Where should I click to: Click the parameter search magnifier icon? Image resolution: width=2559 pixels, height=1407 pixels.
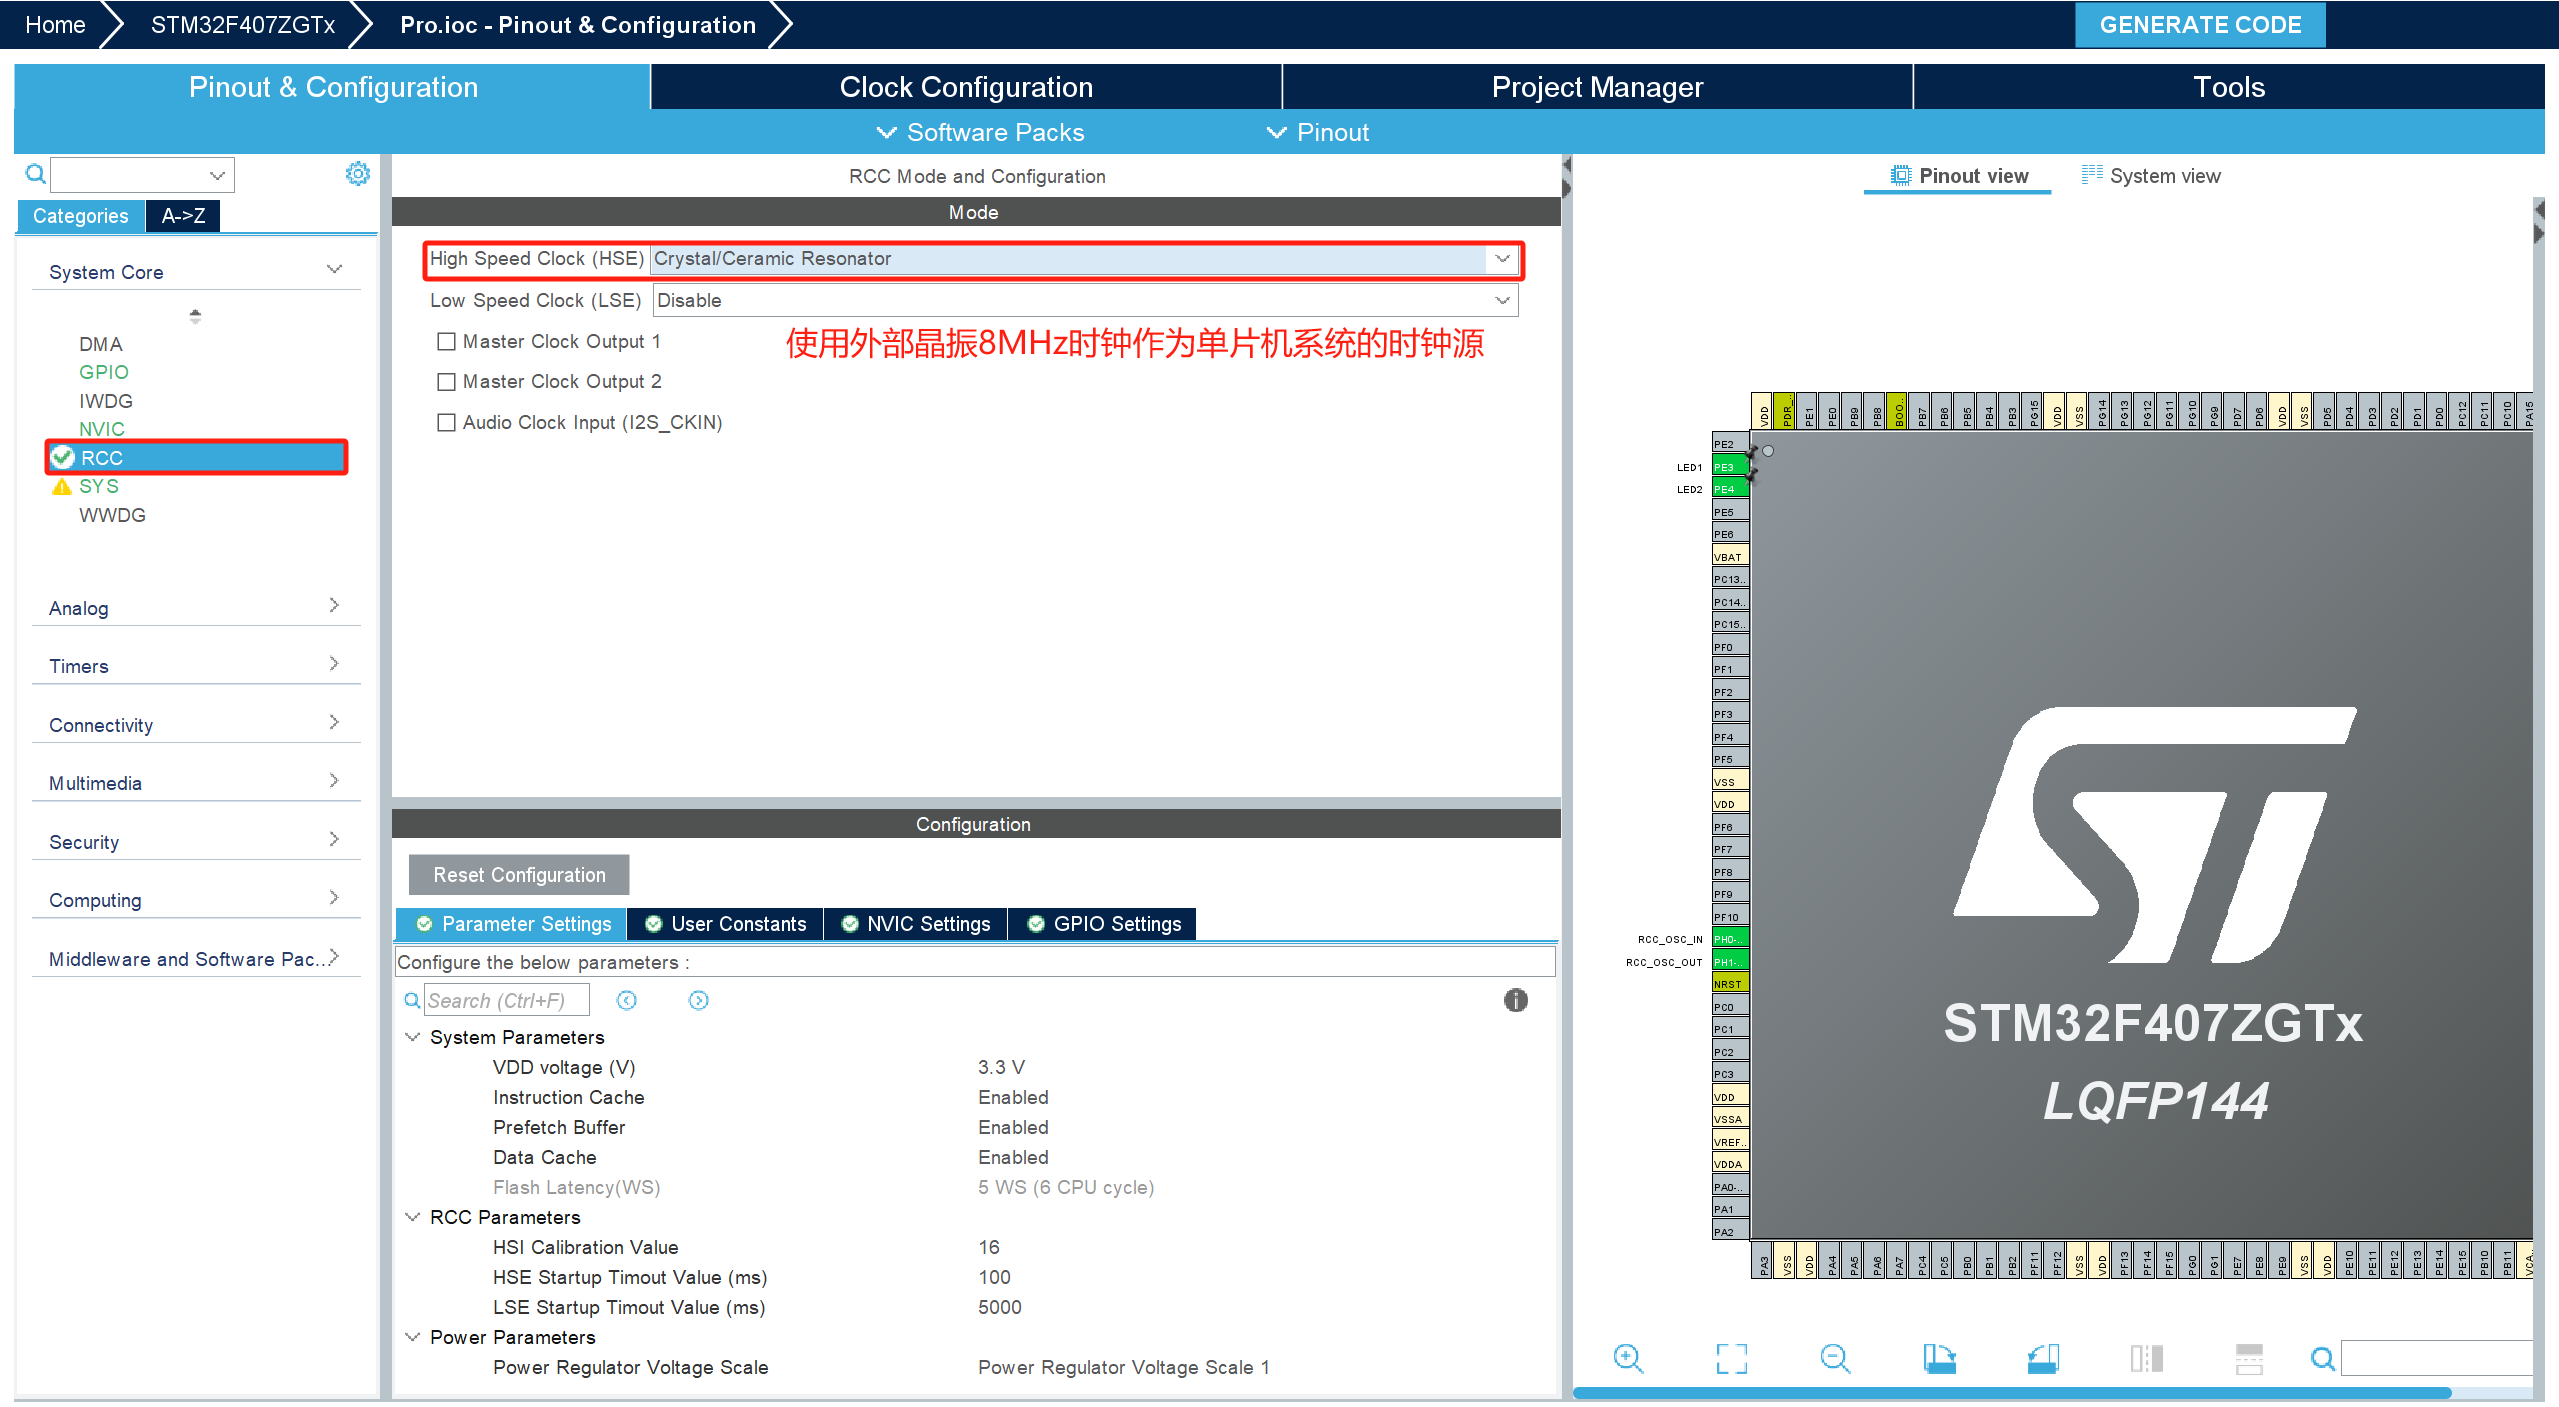pos(412,1000)
